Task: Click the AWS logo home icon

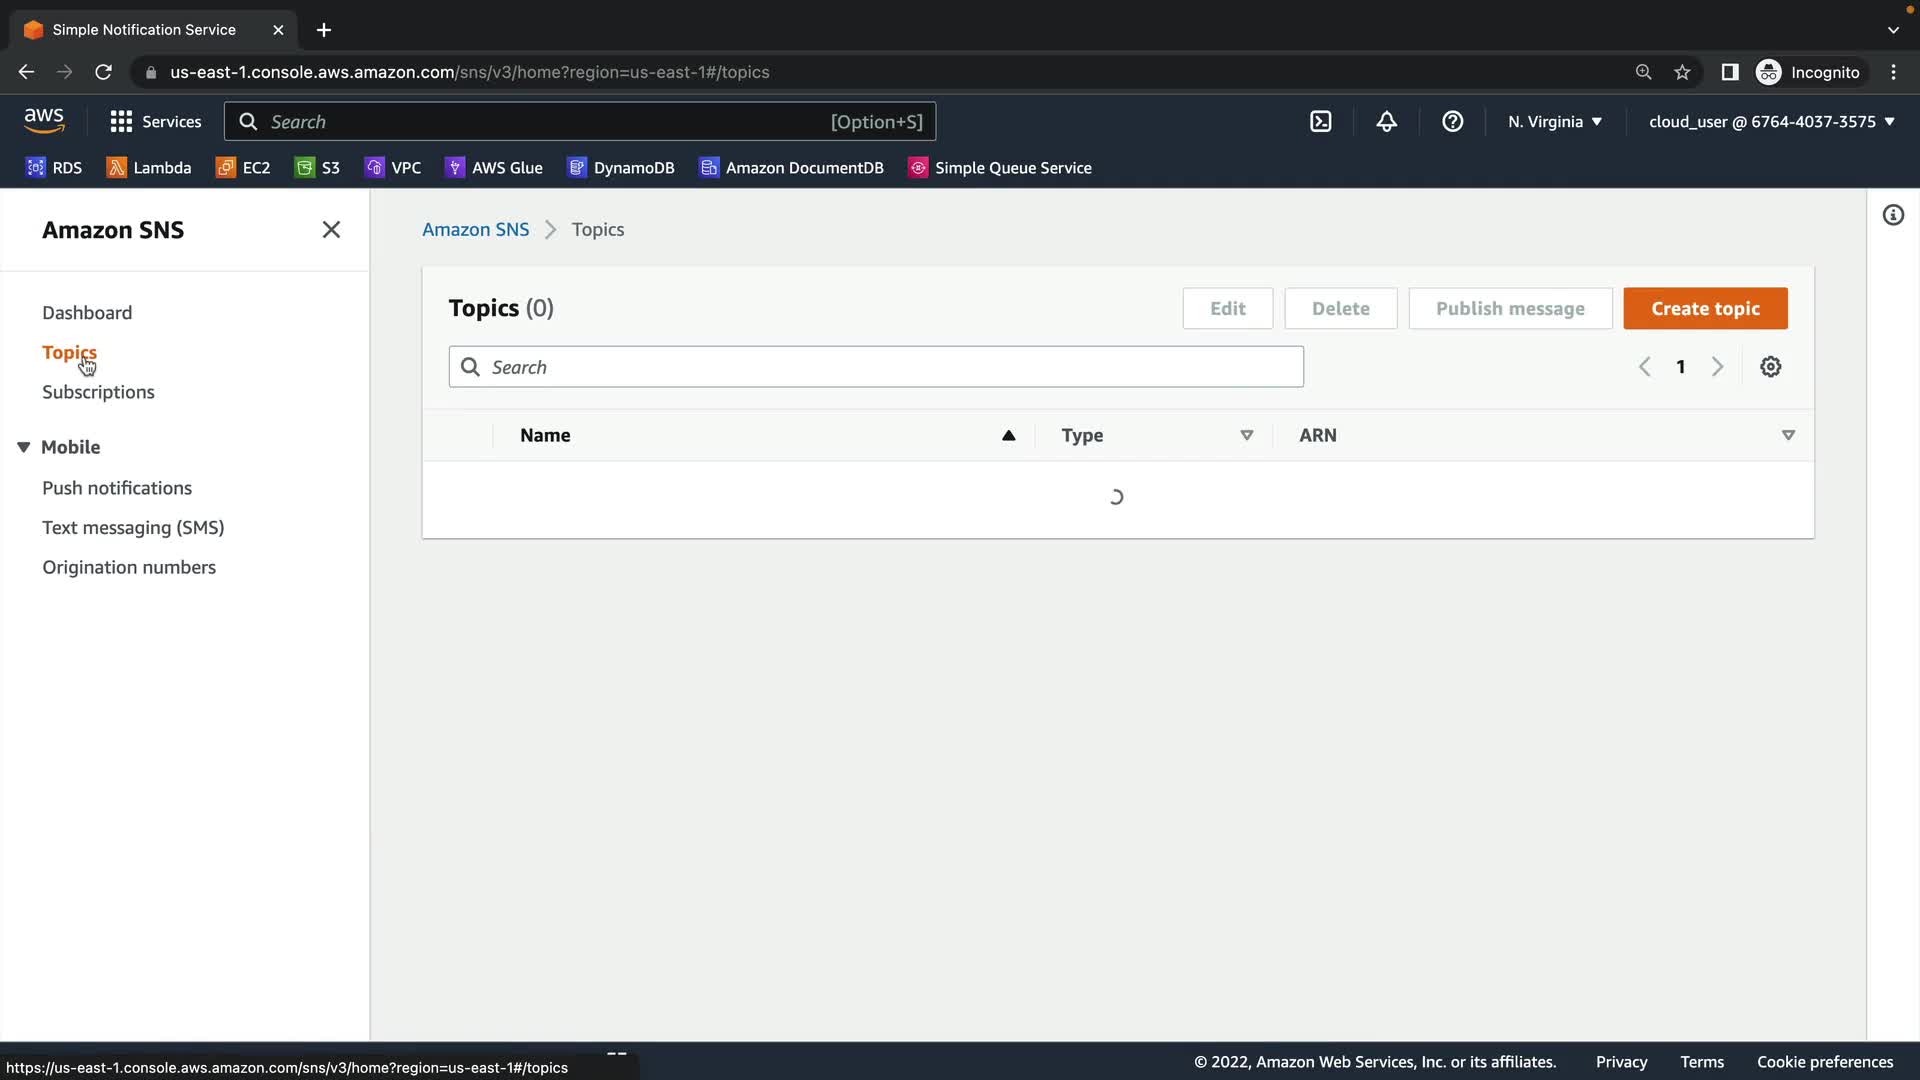Action: click(44, 121)
